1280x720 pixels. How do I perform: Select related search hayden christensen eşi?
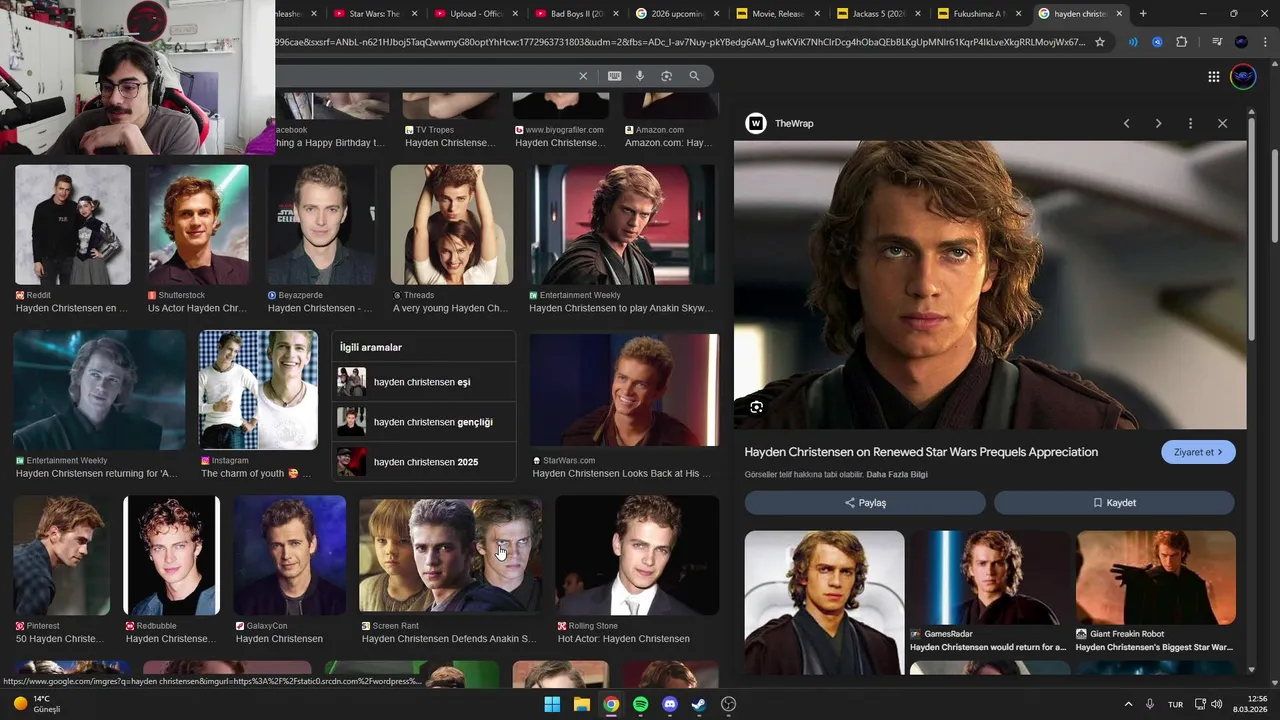coord(424,382)
